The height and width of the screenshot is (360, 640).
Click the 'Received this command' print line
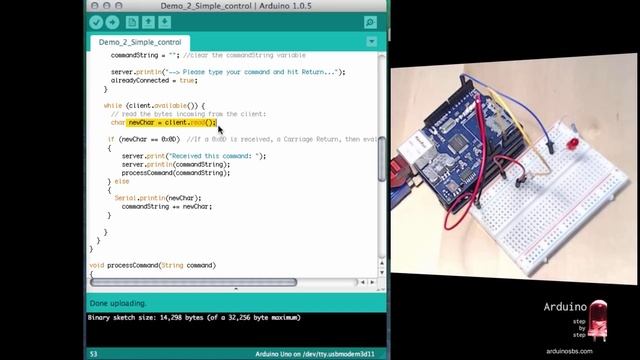(194, 156)
